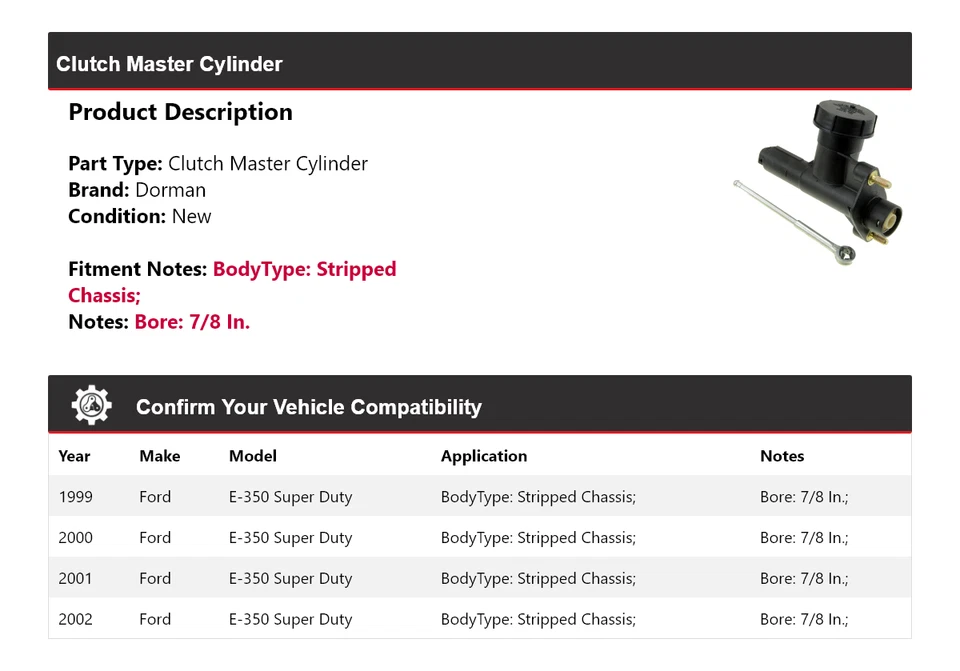This screenshot has width=960, height=671.
Task: Click the Confirm Your Vehicle Compatibility heading
Action: pos(308,407)
